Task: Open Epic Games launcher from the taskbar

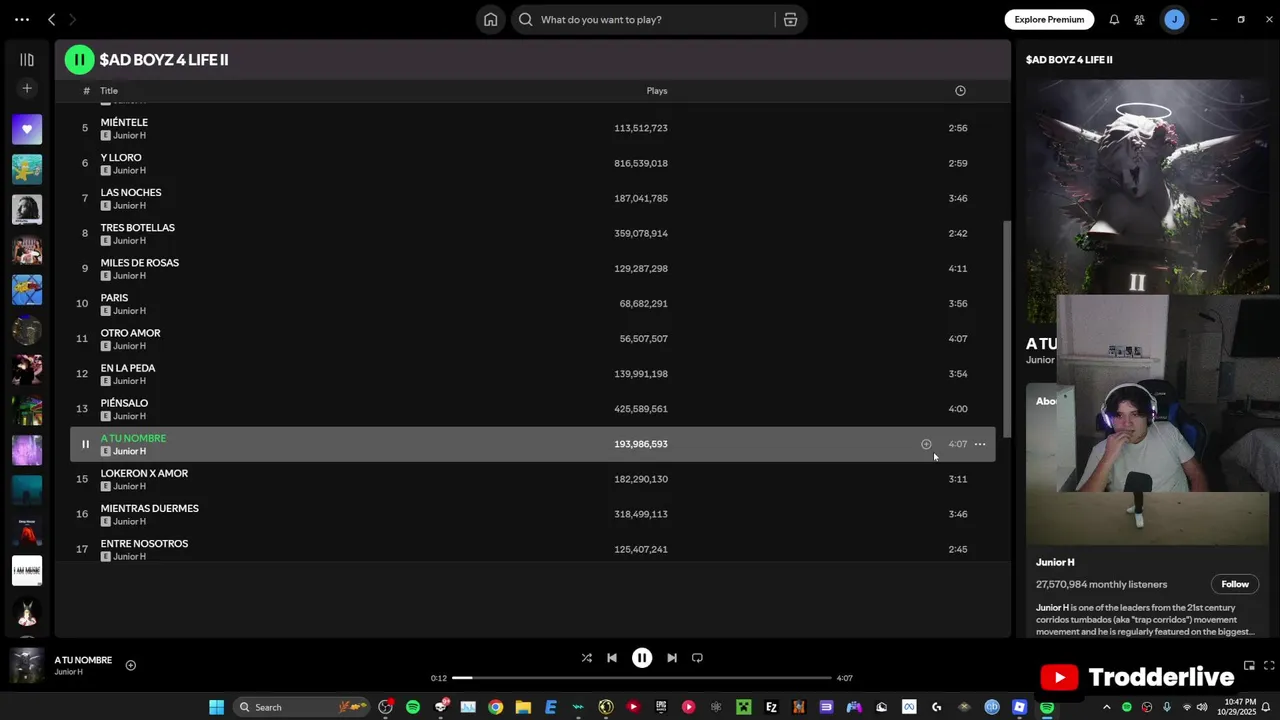Action: coord(661,707)
